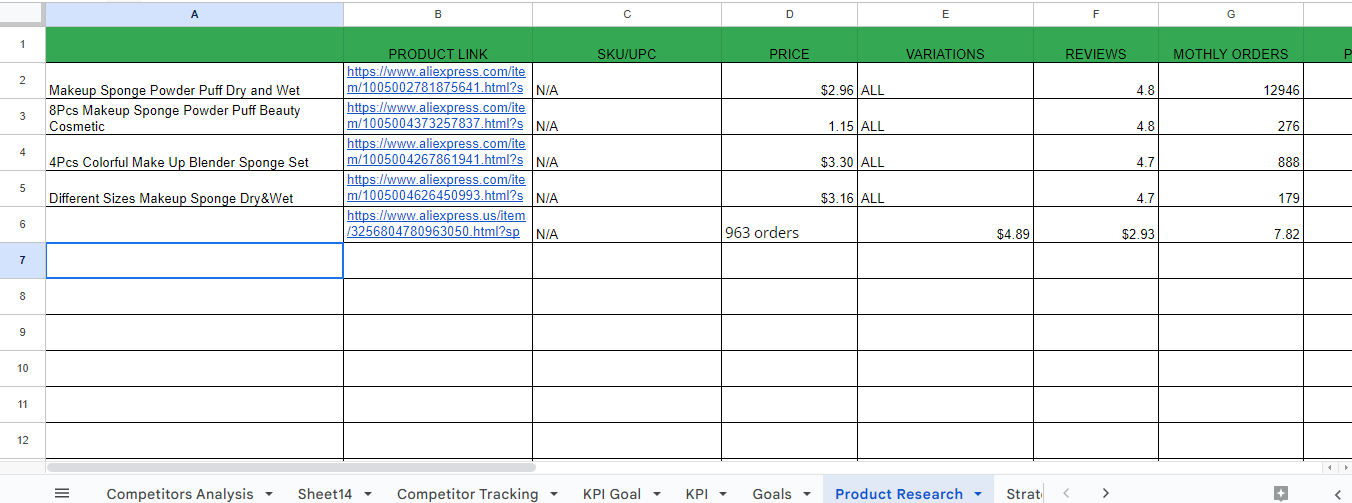Open Product Research tab dropdown menu
Viewport: 1352px width, 503px height.
pos(977,494)
